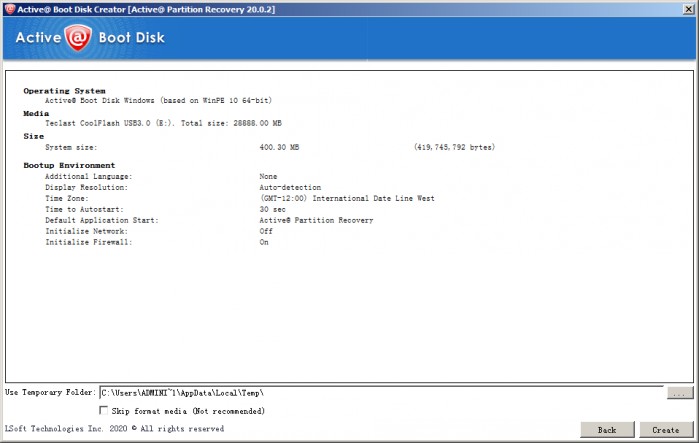Click the 'Boot Disk' banner title text
The width and height of the screenshot is (699, 443).
(x=132, y=38)
